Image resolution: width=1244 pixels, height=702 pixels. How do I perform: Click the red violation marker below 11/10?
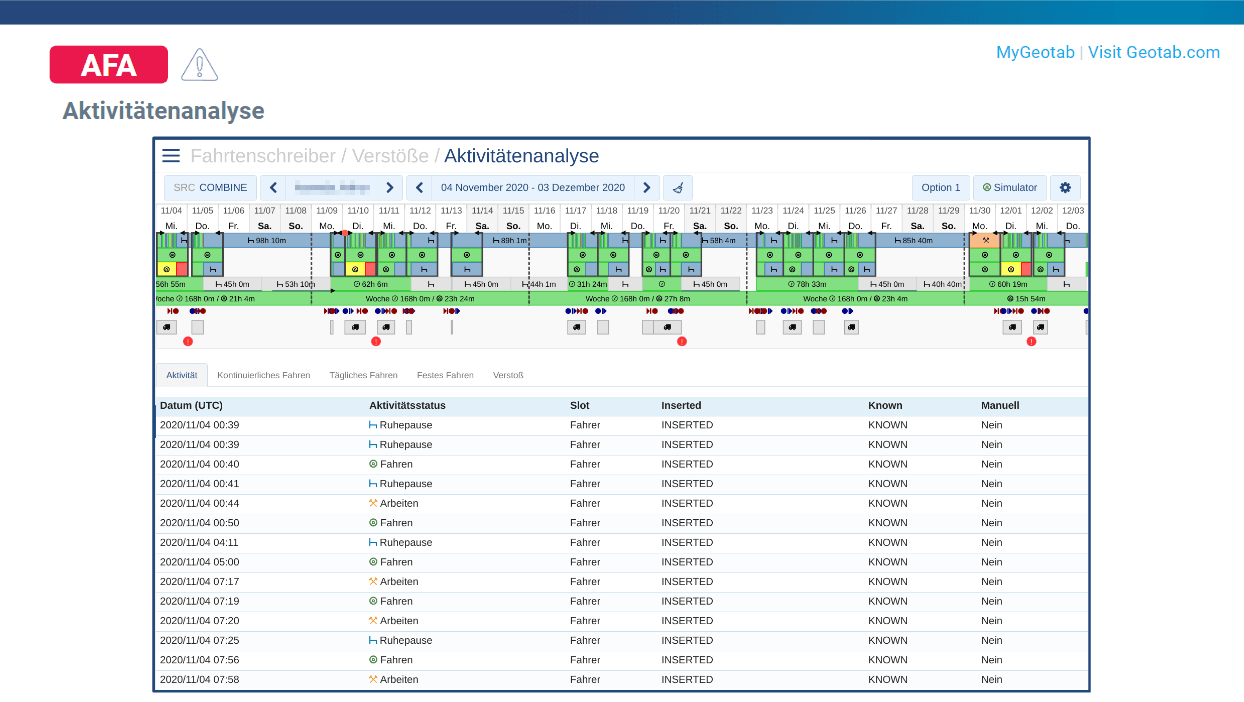[x=376, y=342]
